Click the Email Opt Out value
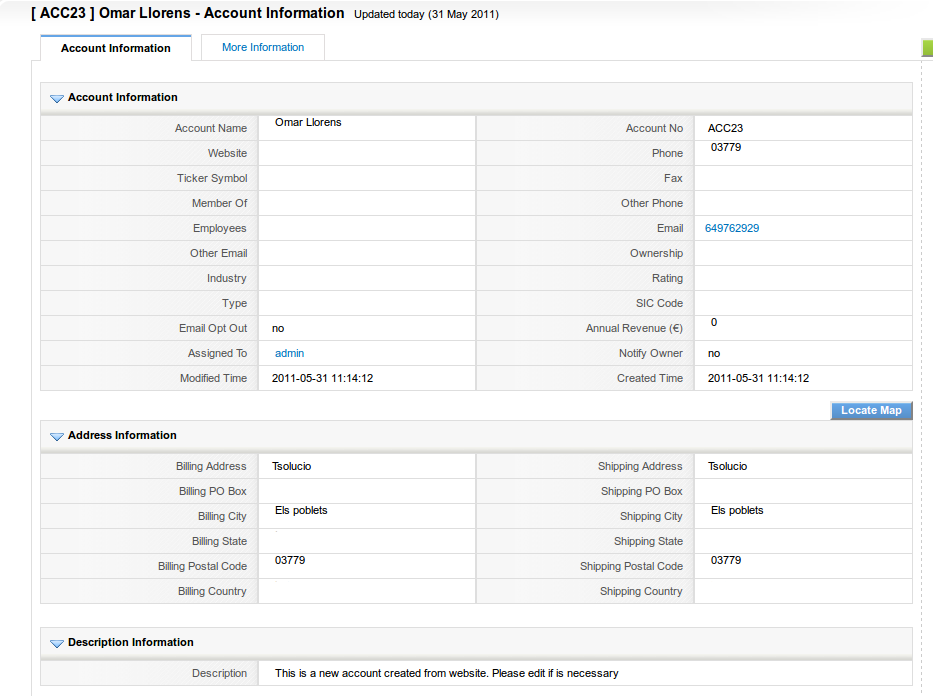This screenshot has height=696, width=933. pos(278,328)
